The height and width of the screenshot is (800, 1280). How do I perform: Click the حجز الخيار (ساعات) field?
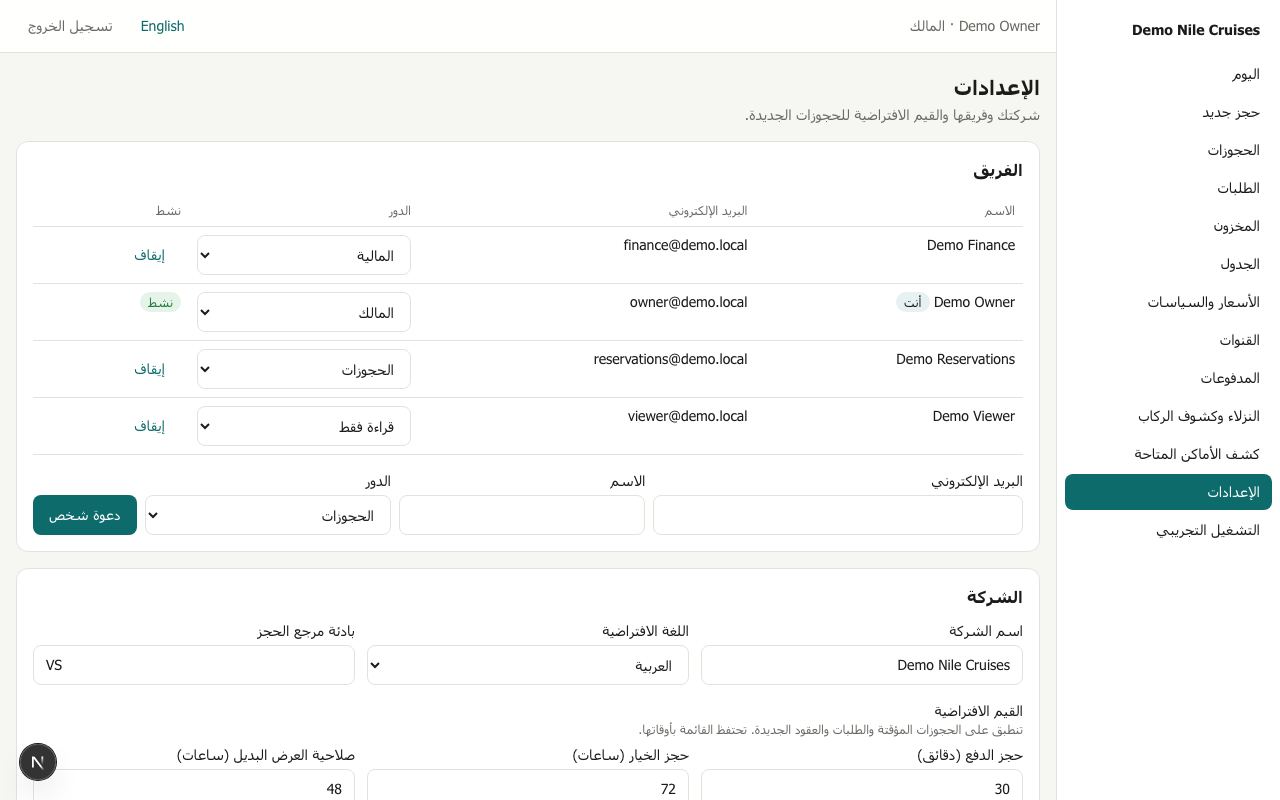(x=528, y=785)
